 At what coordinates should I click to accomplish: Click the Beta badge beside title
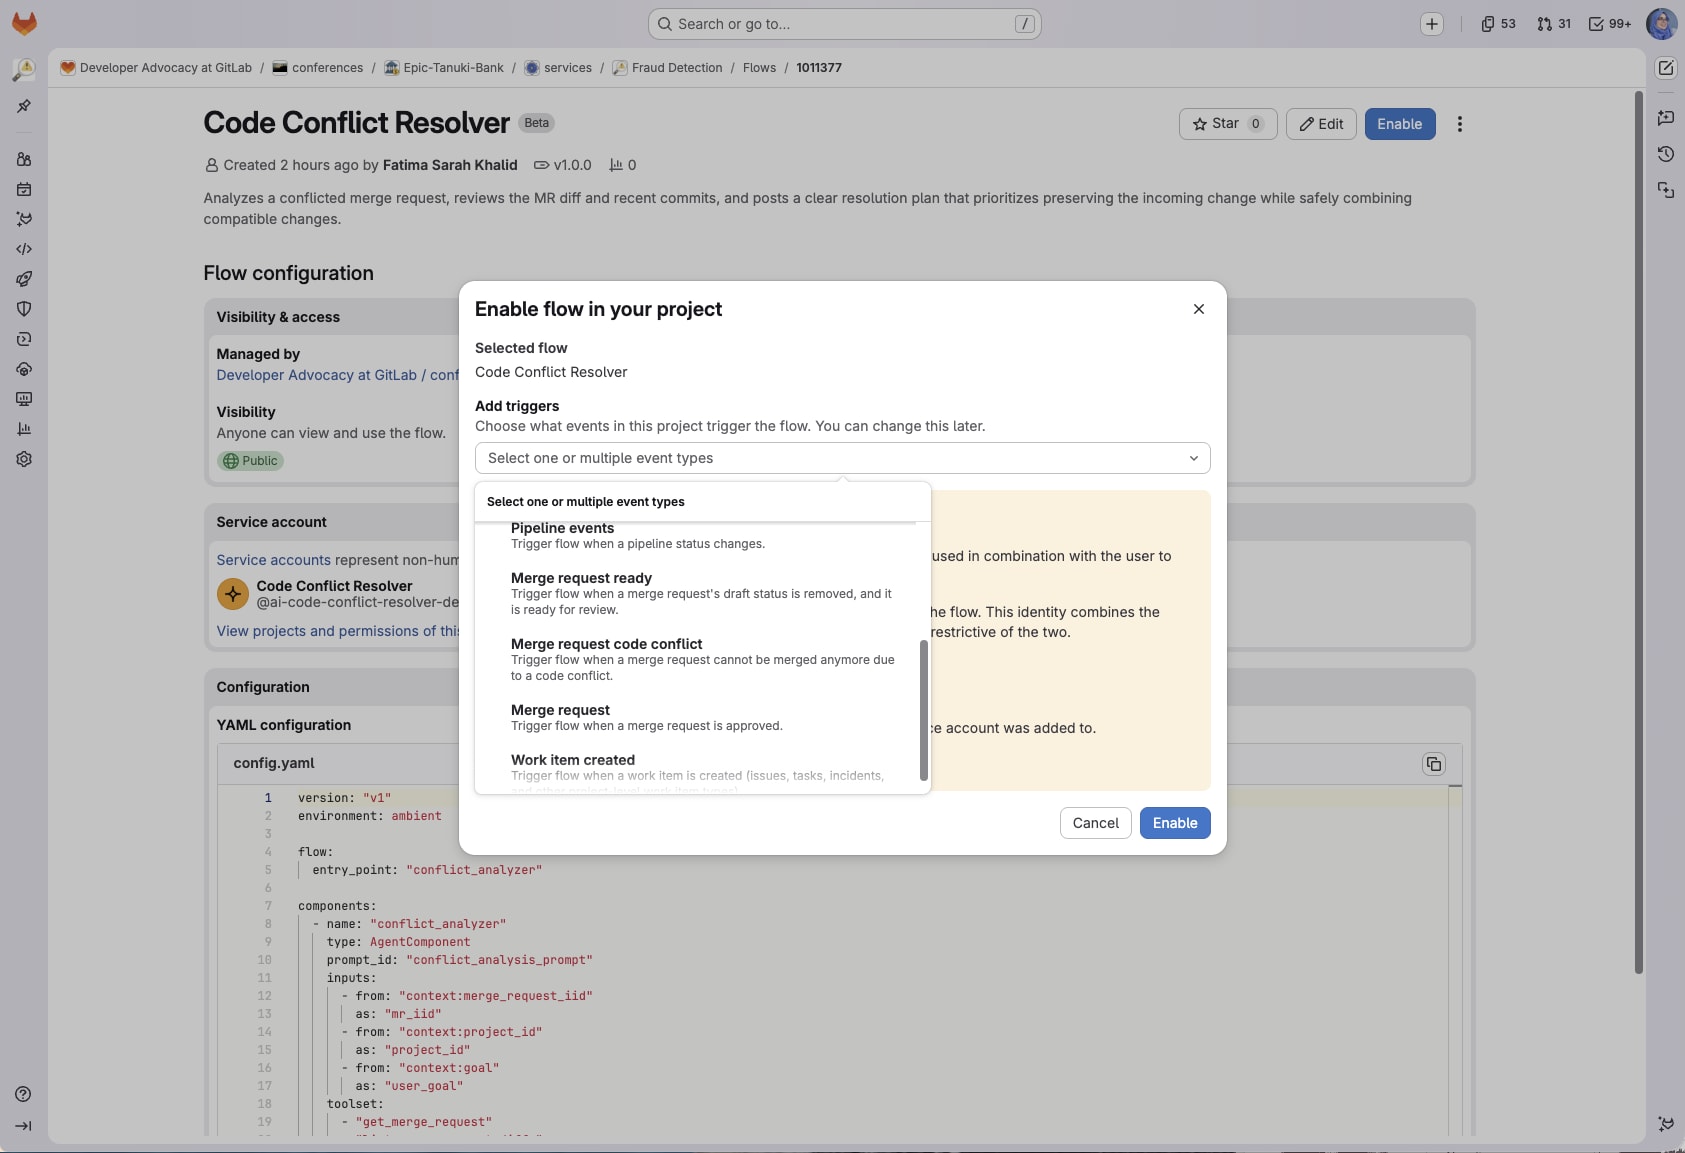(537, 123)
